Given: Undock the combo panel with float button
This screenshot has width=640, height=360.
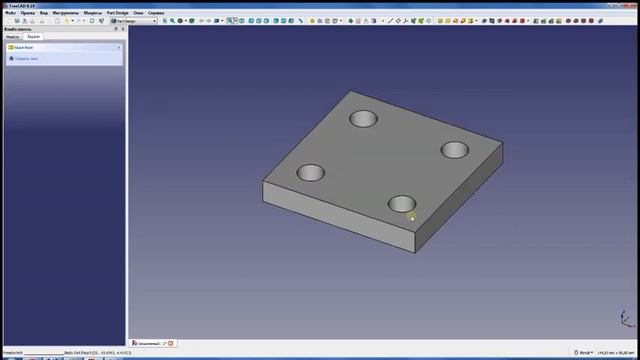Looking at the screenshot, I should [x=116, y=29].
